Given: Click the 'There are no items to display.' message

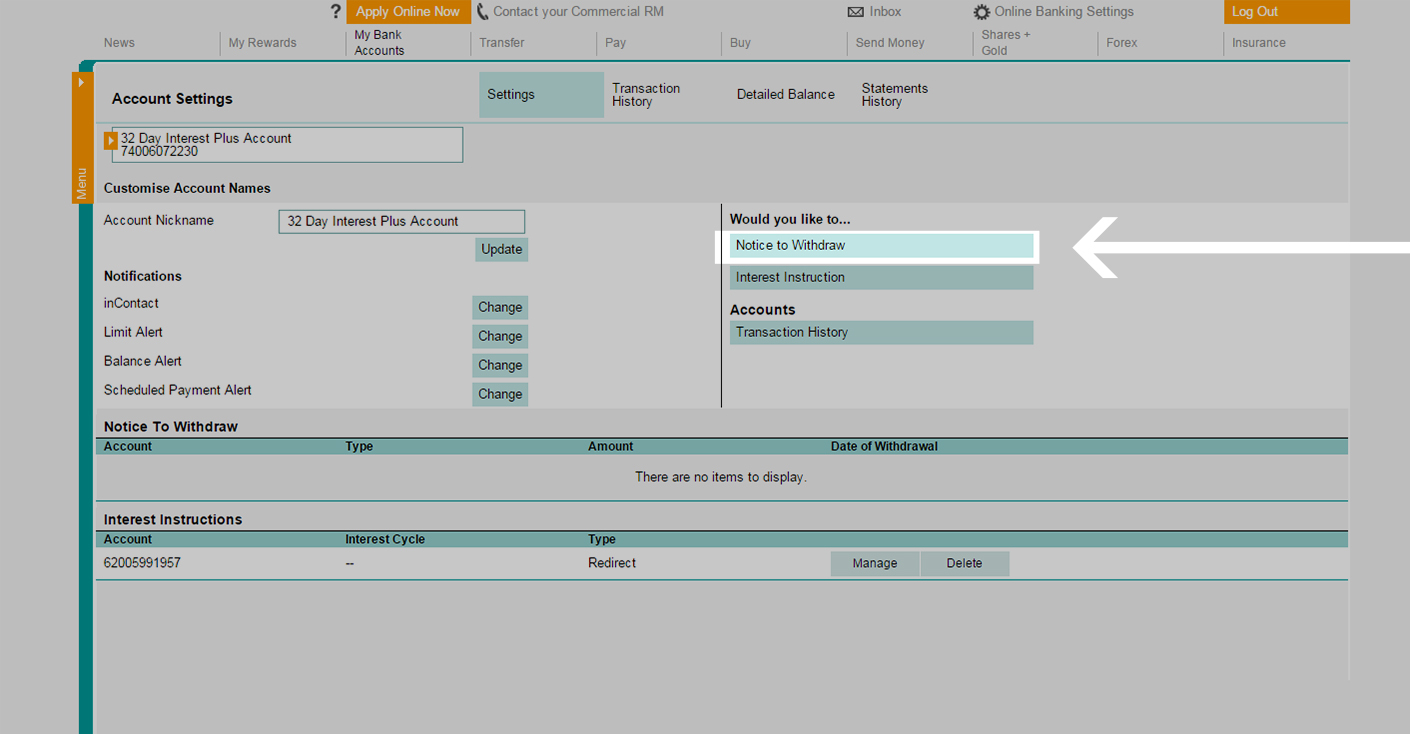Looking at the screenshot, I should [721, 477].
